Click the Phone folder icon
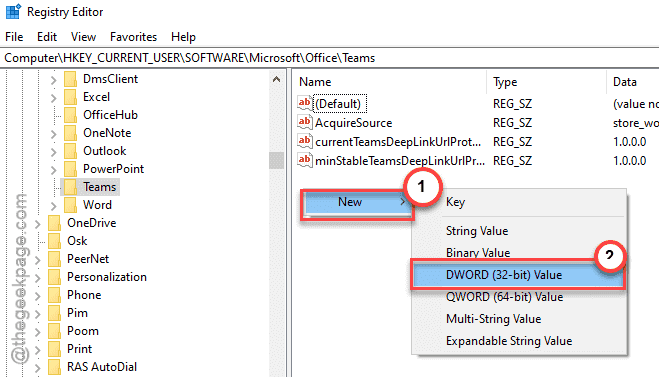 tap(55, 295)
